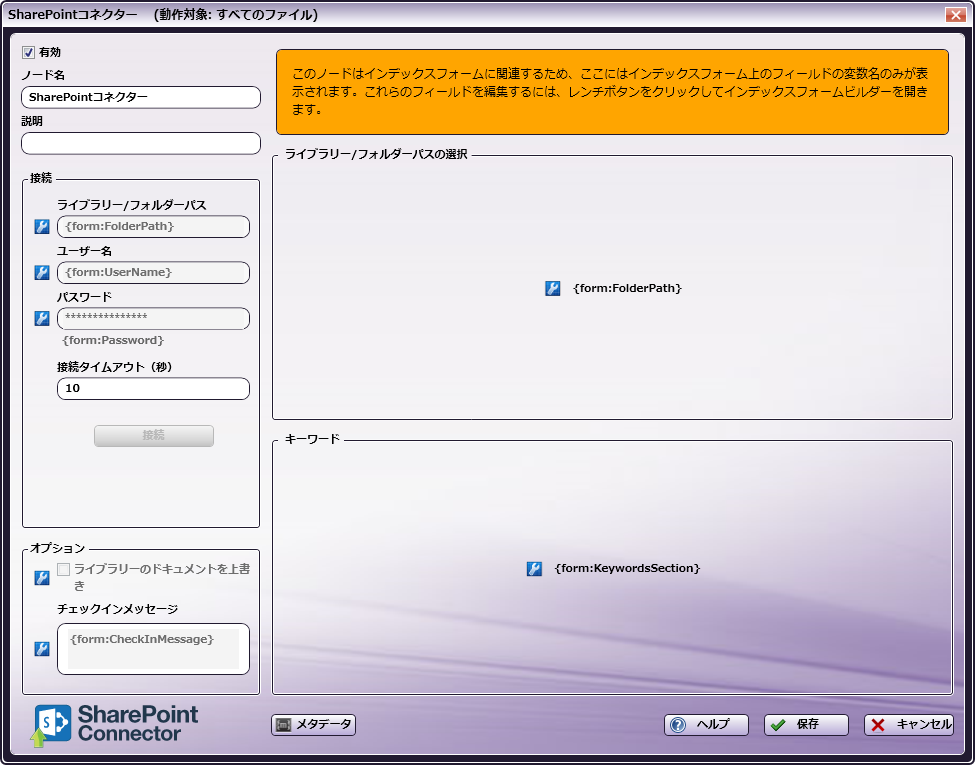Click the ライブラリー/フォルダーパスの選択 heading
The width and height of the screenshot is (975, 765).
pyautogui.click(x=376, y=154)
